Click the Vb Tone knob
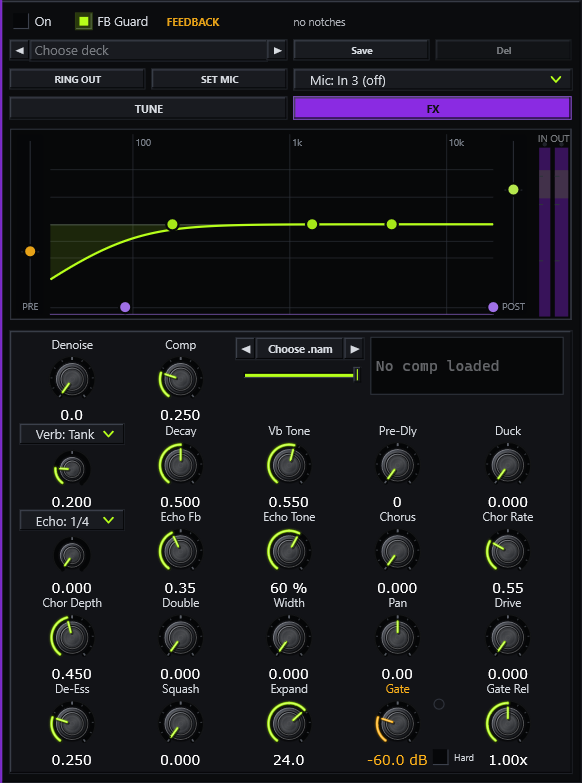This screenshot has width=582, height=783. [289, 465]
